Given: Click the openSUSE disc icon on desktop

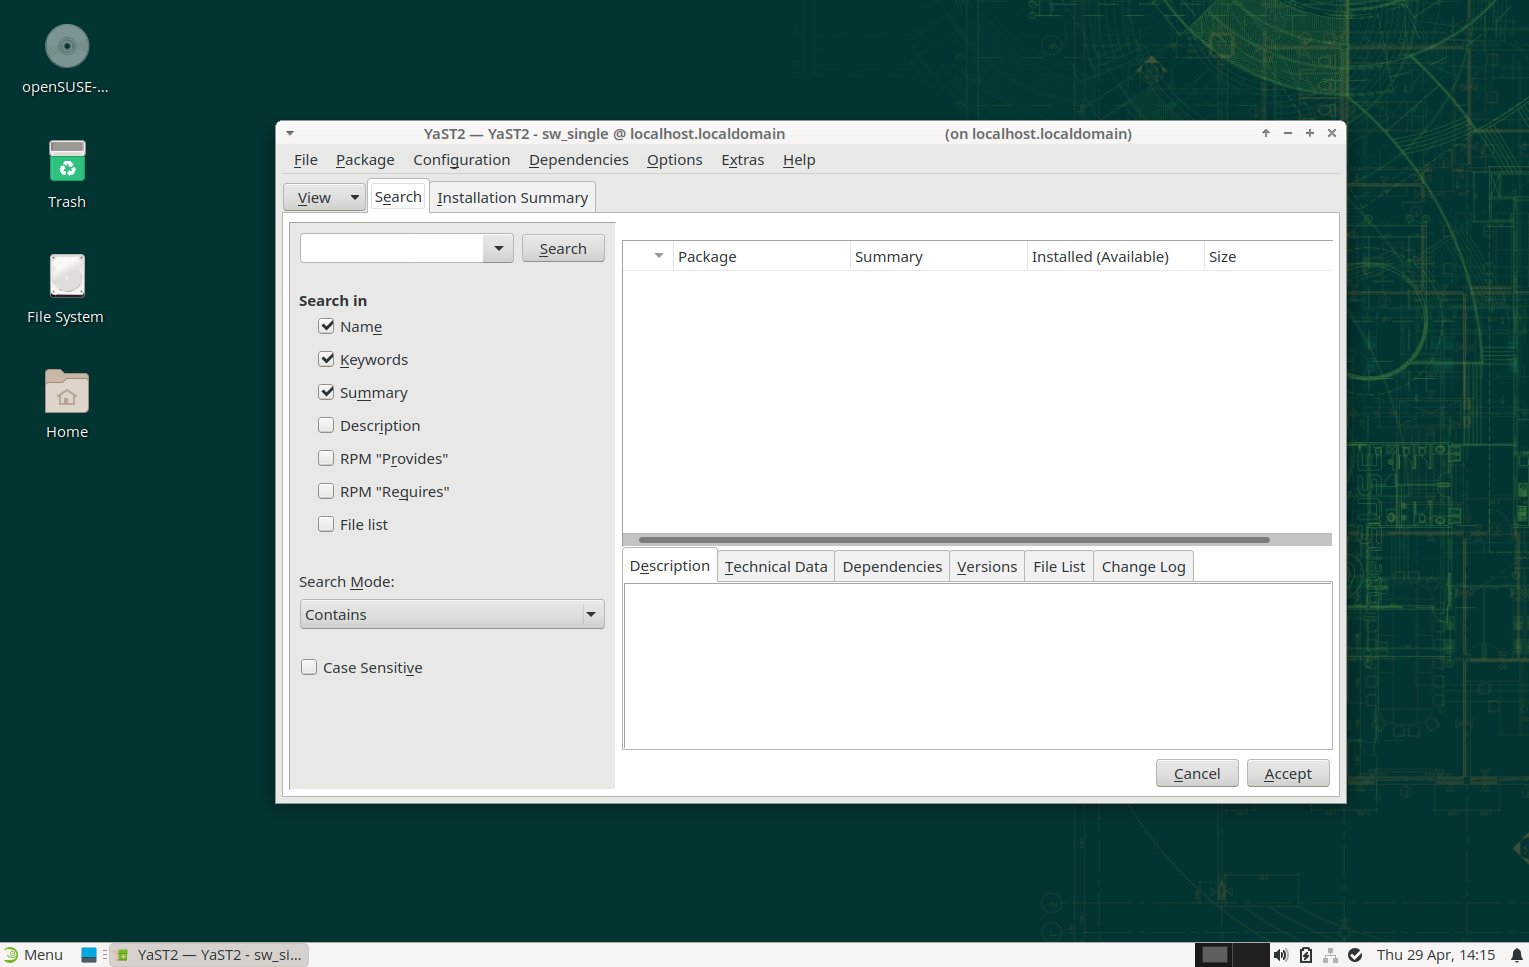Looking at the screenshot, I should coord(67,47).
